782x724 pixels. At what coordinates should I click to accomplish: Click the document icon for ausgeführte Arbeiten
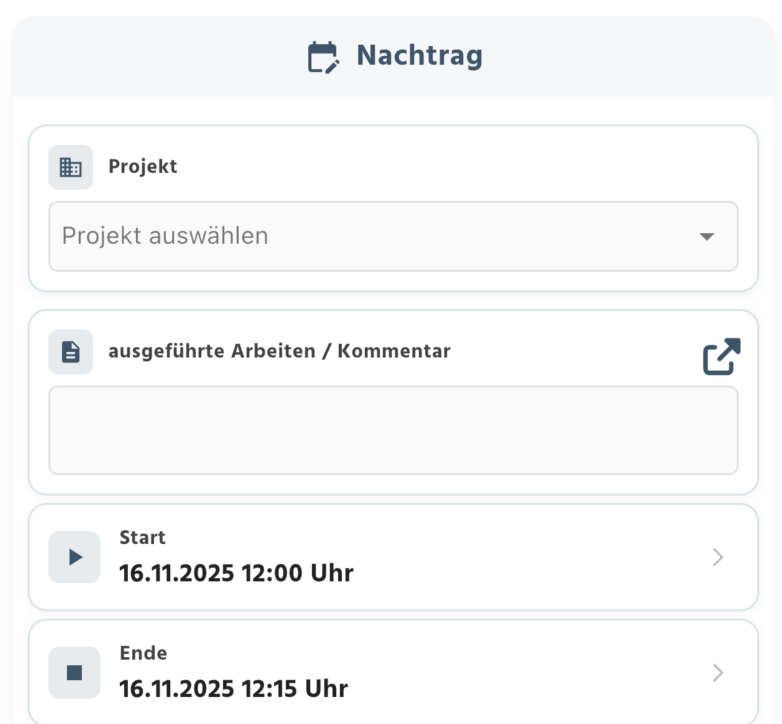click(71, 352)
